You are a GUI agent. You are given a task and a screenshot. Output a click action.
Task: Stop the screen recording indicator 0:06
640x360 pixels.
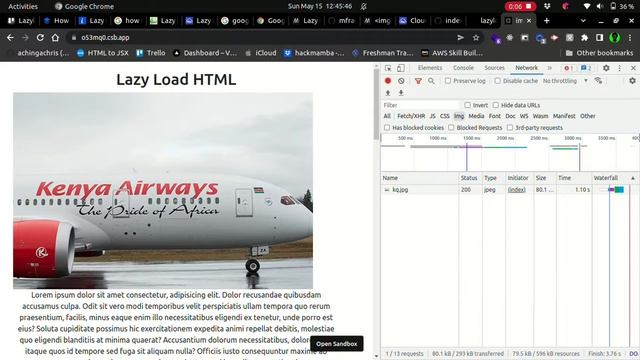pos(520,6)
